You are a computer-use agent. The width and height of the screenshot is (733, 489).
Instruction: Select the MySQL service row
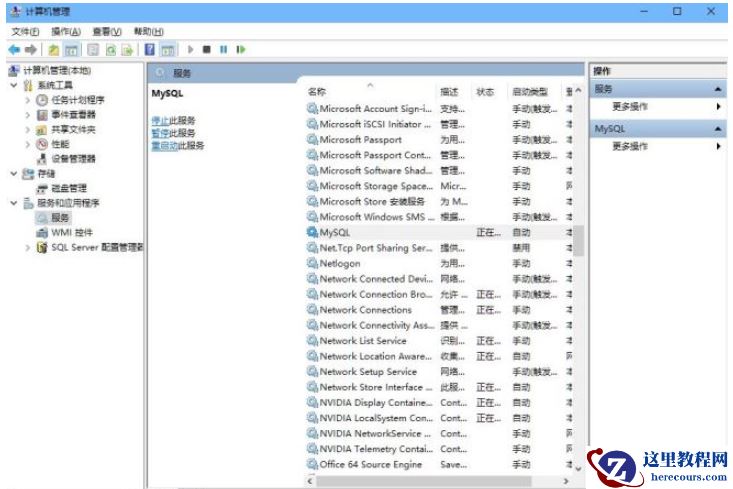coord(439,232)
